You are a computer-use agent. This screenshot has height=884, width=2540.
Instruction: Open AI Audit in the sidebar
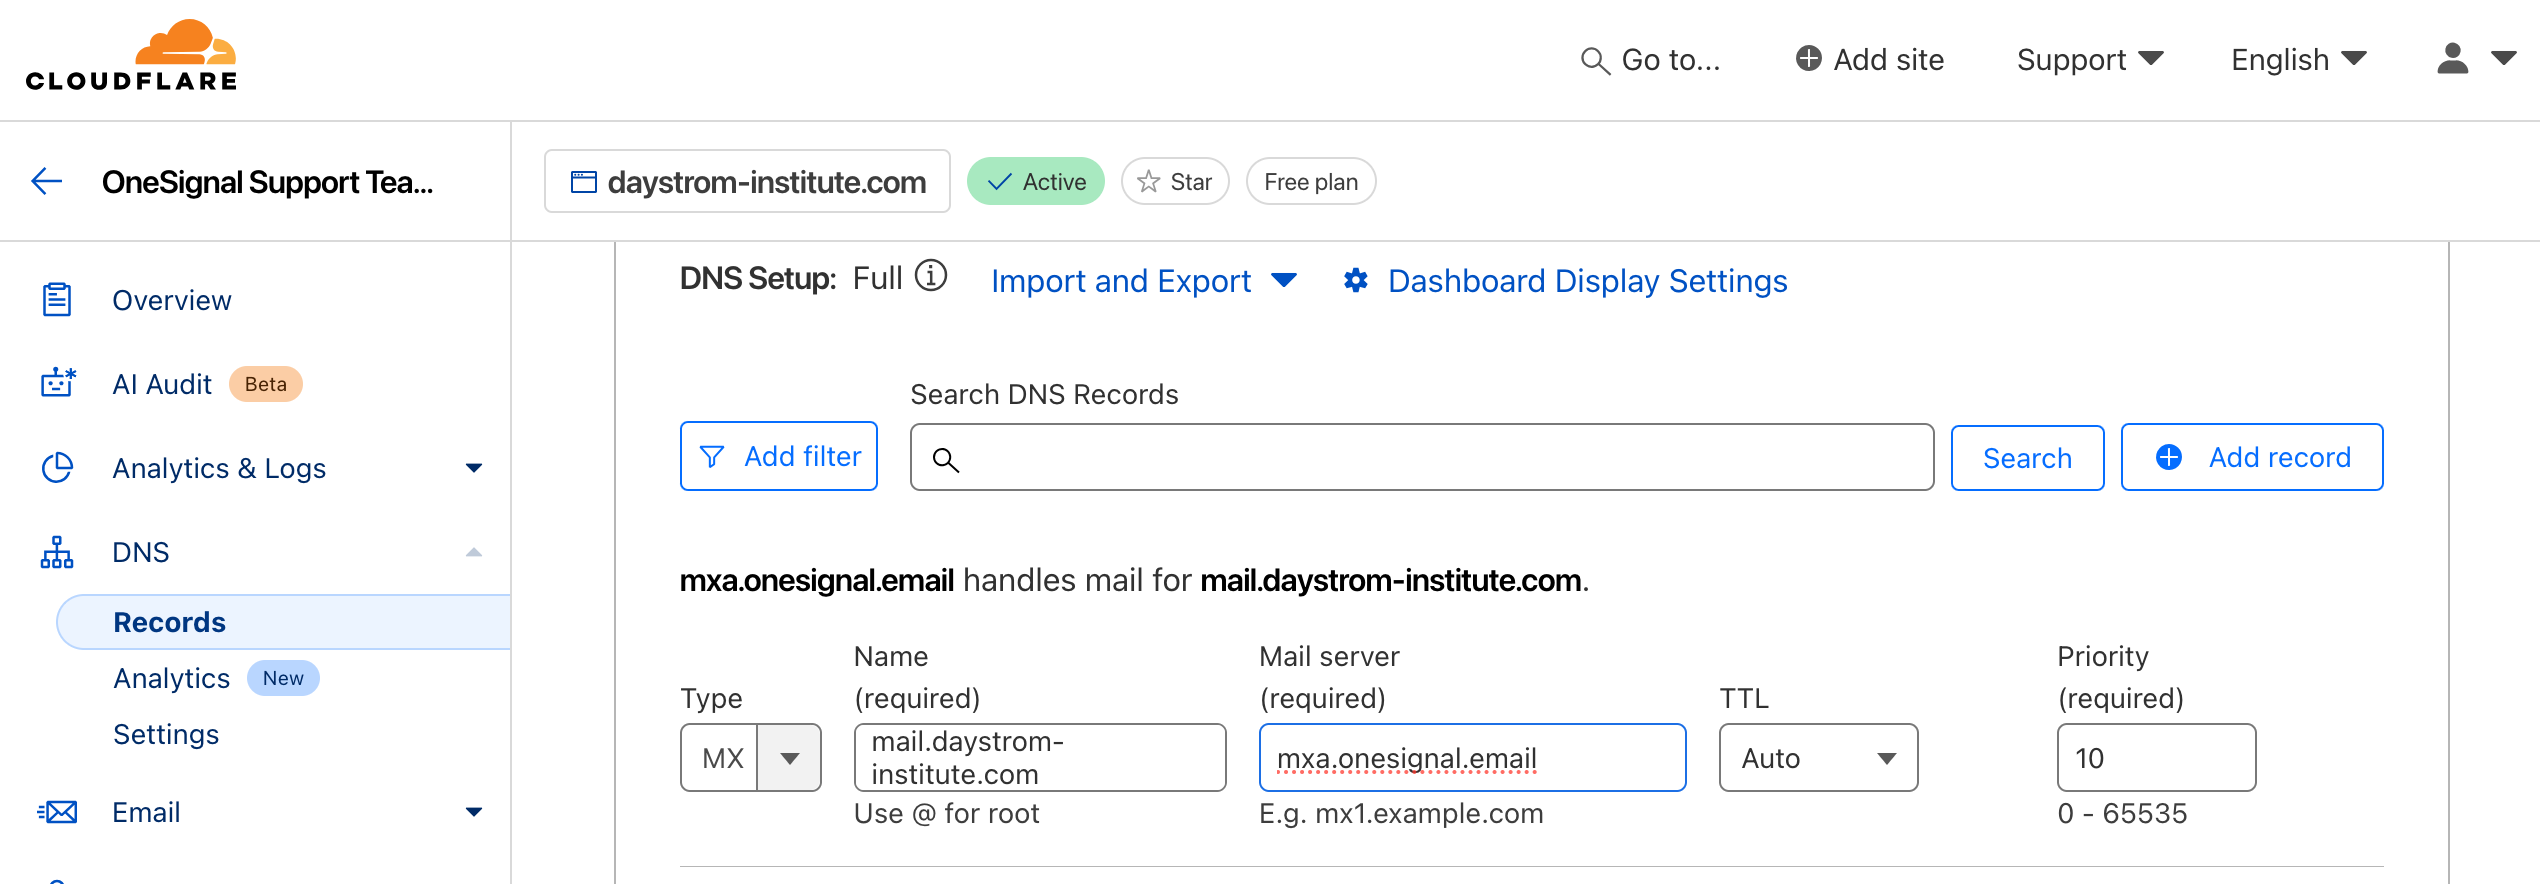[x=162, y=384]
